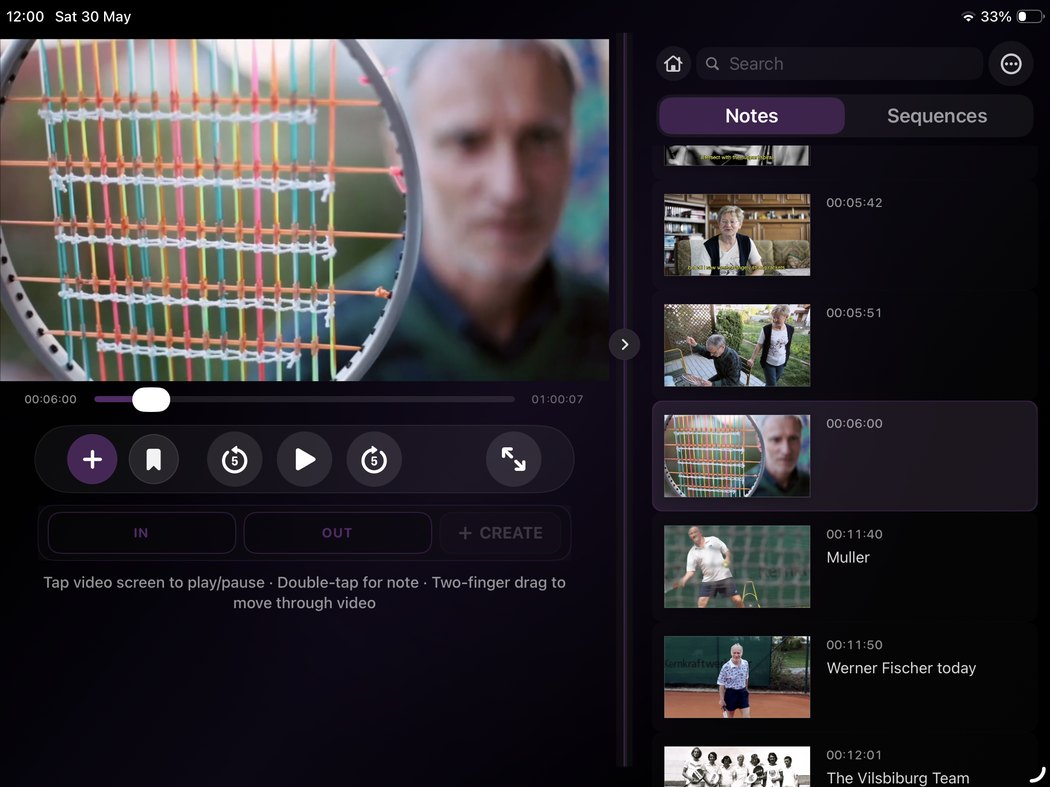Tap the battery indicator icon

pos(1030,17)
